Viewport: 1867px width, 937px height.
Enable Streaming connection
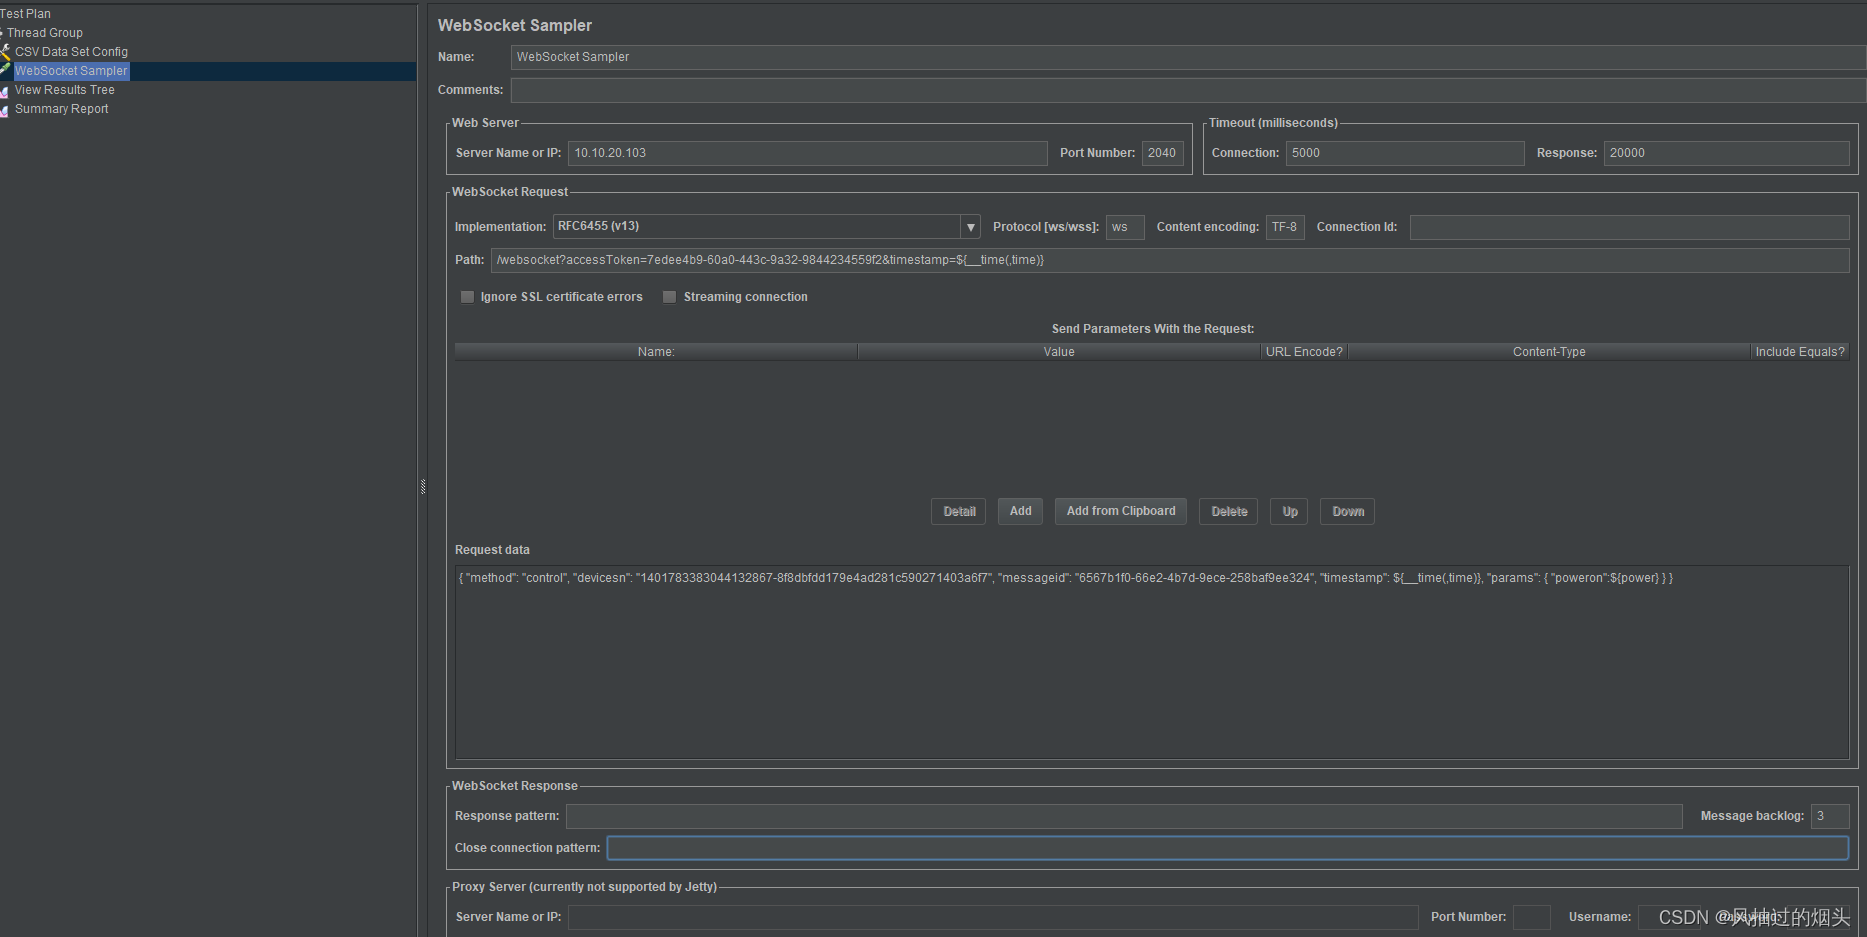669,296
